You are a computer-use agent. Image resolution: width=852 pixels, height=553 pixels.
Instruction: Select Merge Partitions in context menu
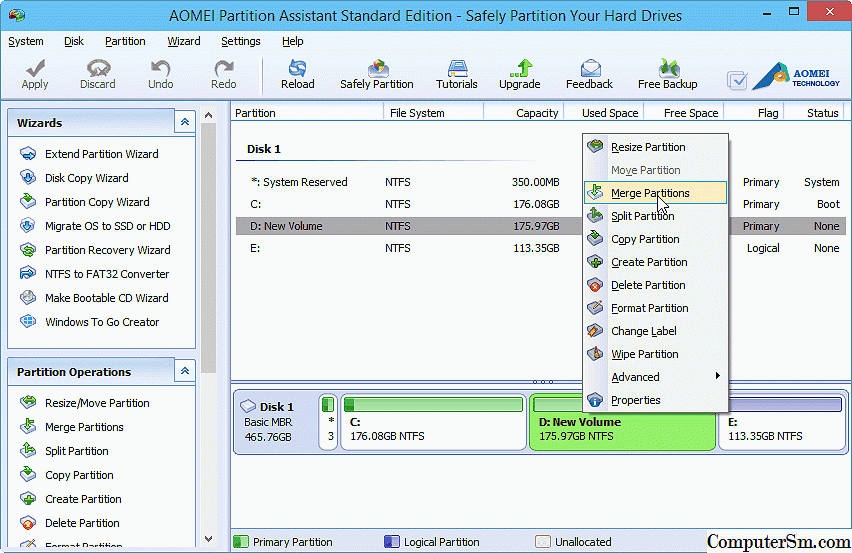point(656,193)
